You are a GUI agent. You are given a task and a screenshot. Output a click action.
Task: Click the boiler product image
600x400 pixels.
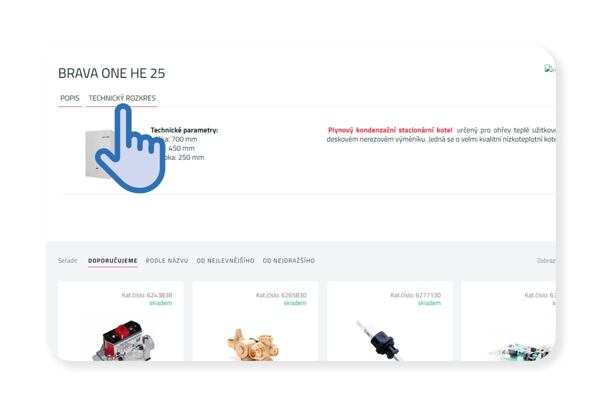tap(98, 154)
